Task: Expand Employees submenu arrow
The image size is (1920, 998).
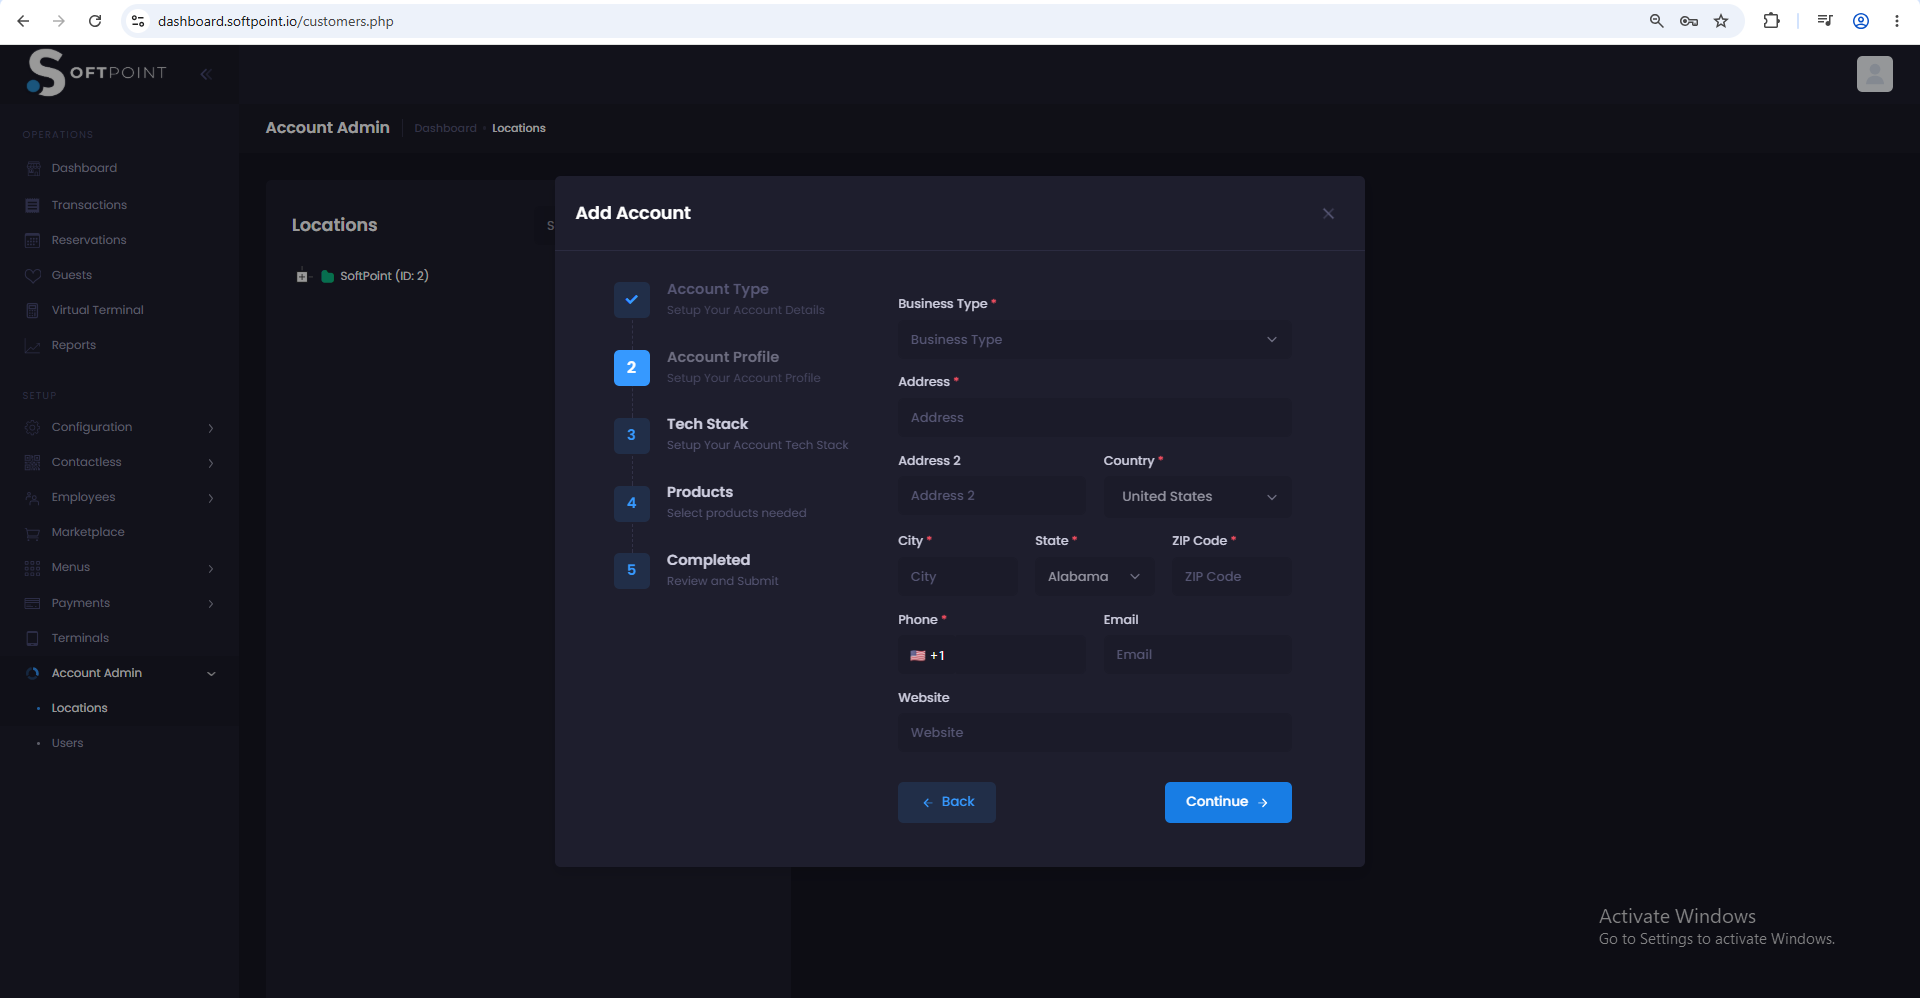Action: [211, 498]
